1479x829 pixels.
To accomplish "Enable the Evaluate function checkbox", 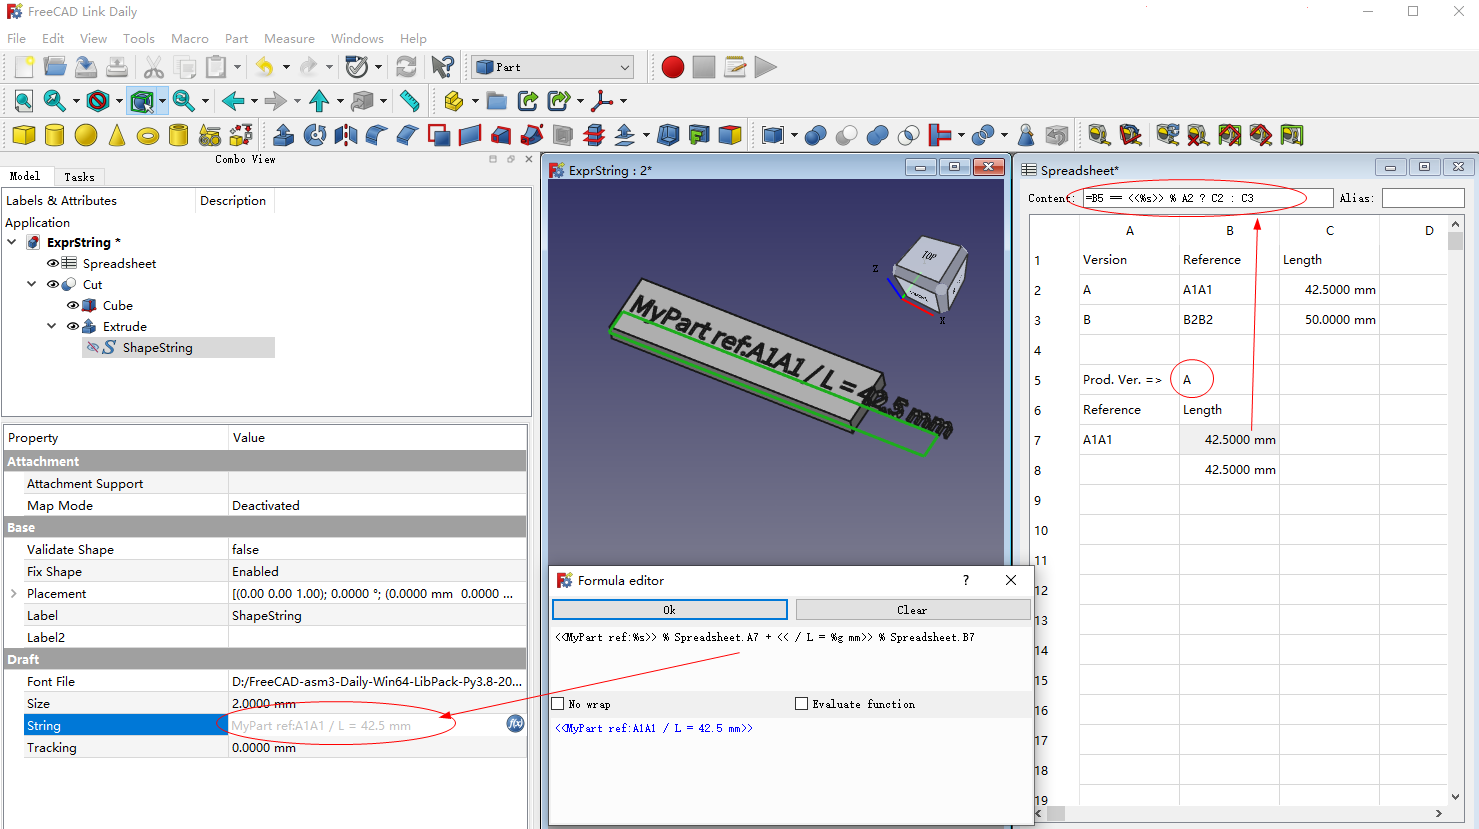I will (802, 704).
